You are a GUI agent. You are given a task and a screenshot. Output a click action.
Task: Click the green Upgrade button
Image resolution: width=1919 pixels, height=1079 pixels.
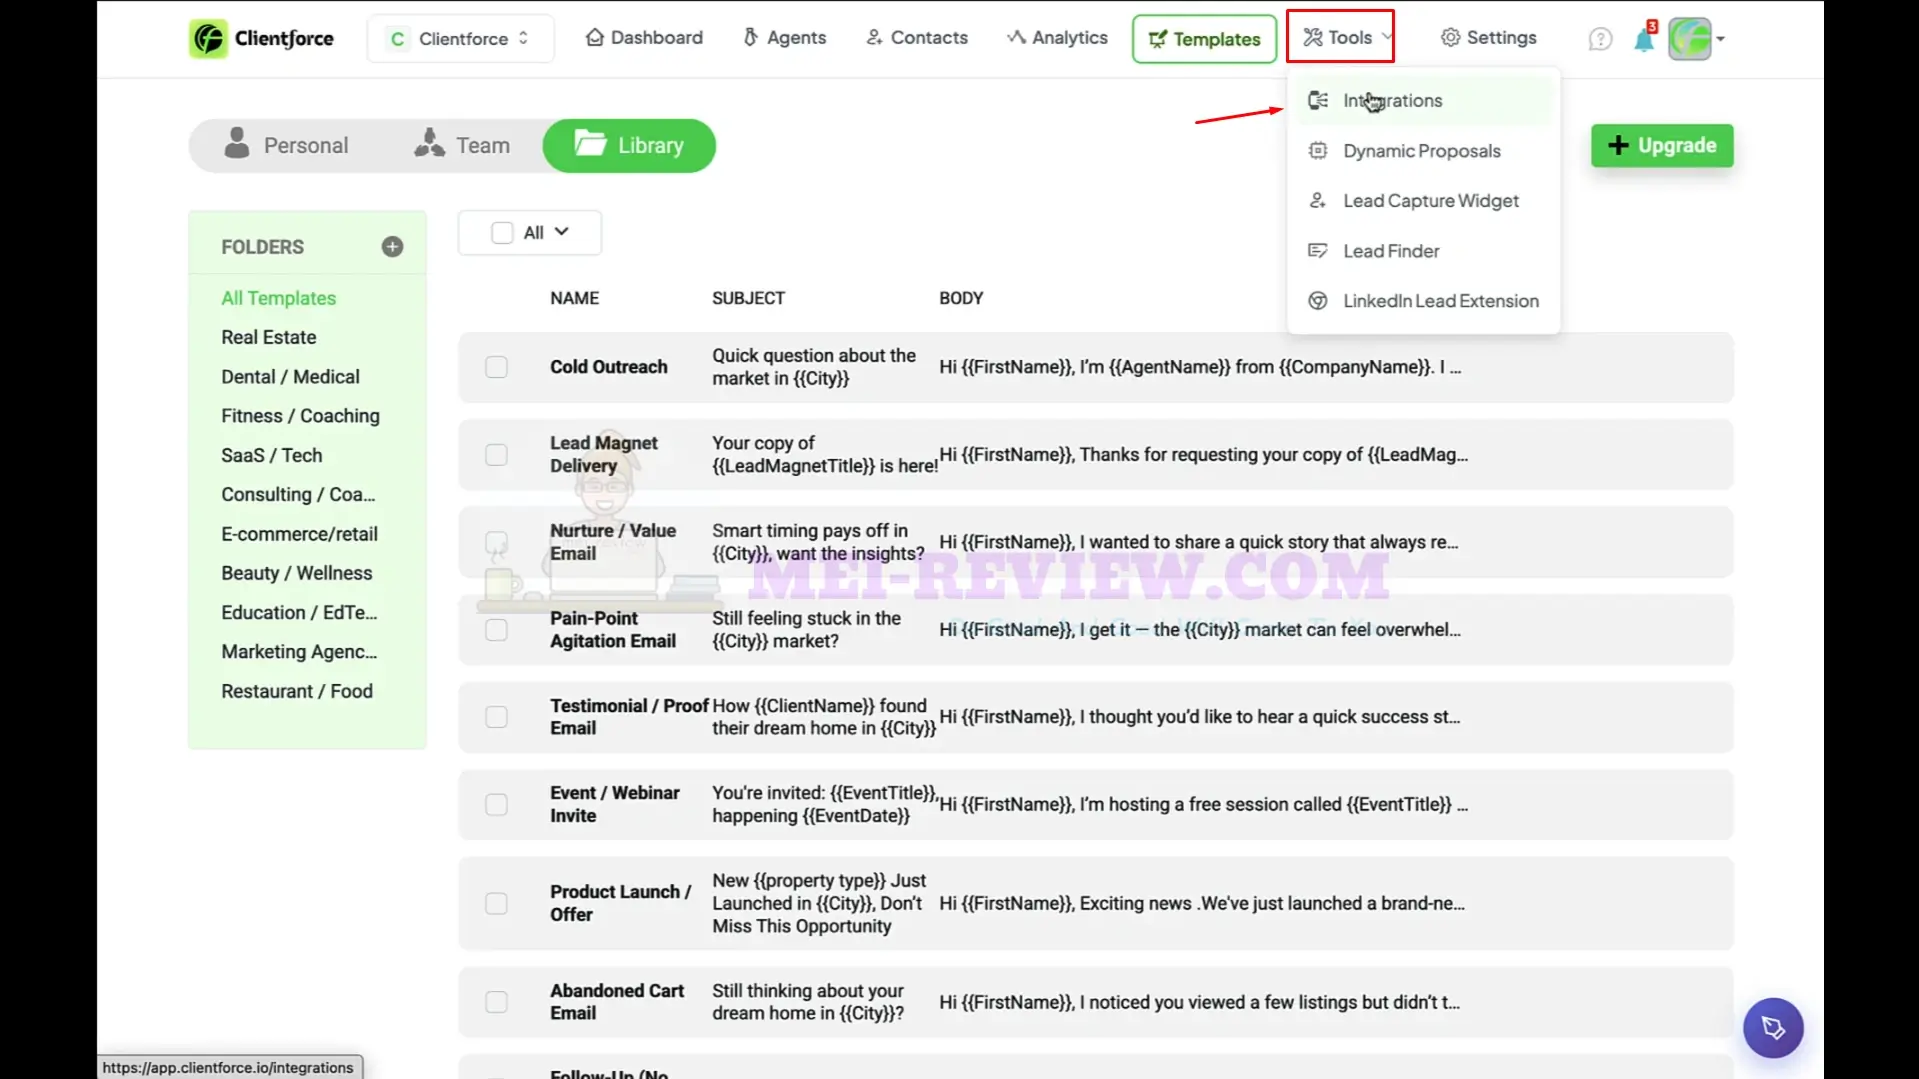click(1662, 146)
